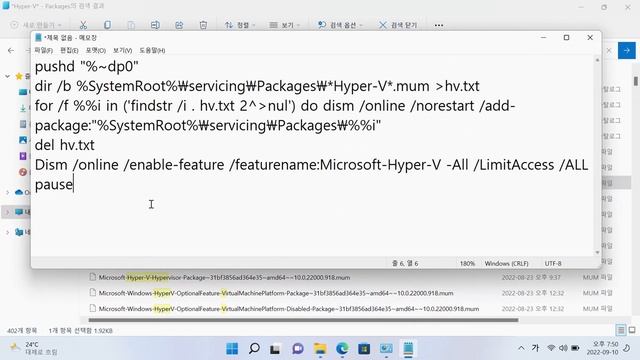
Task: Open the weather widget showing 24°C
Action: 33,348
